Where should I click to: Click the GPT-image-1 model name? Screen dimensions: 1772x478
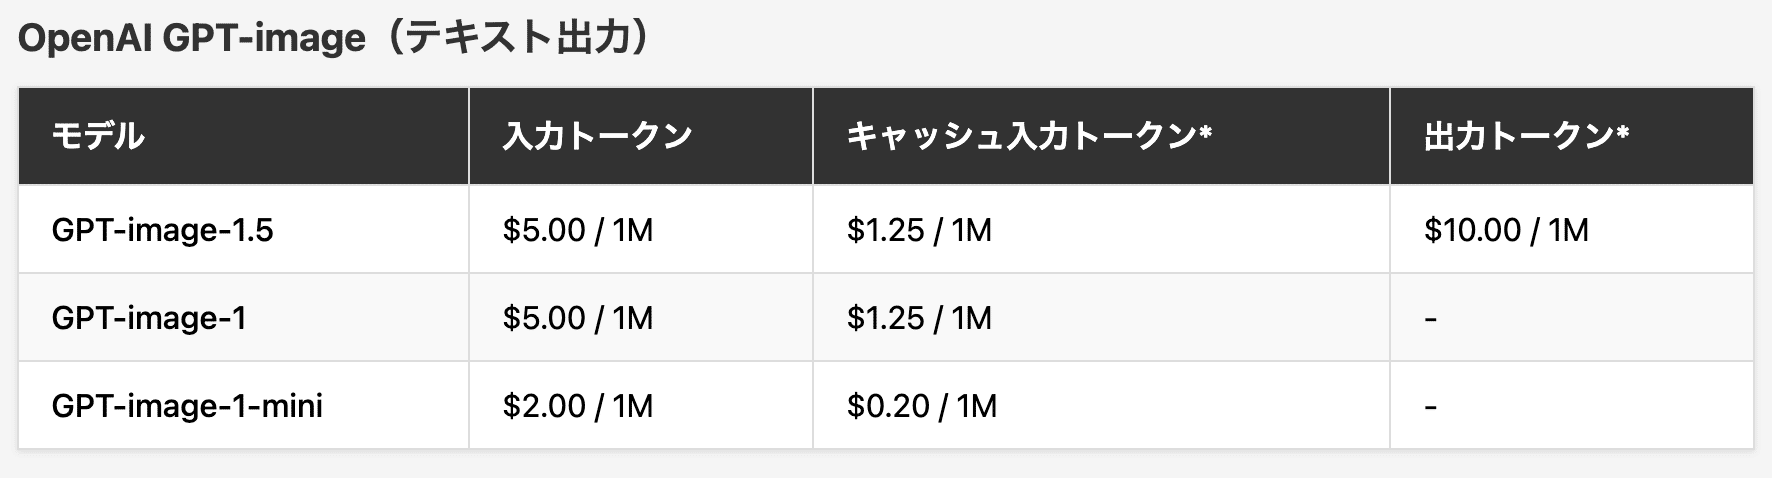click(x=148, y=318)
